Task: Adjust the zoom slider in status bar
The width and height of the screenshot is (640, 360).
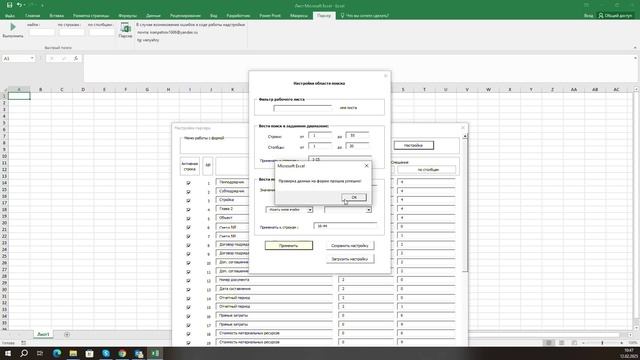Action: click(602, 343)
